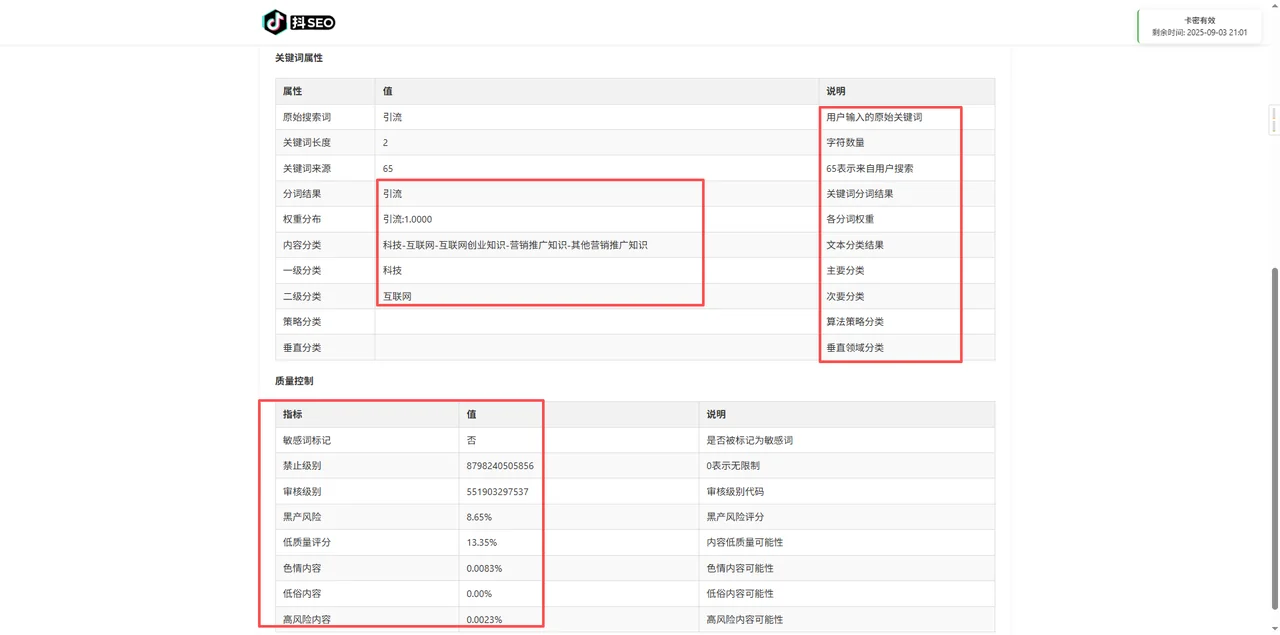This screenshot has width=1280, height=635.
Task: Click the 原始搜索词 attribute cell
Action: [x=325, y=117]
